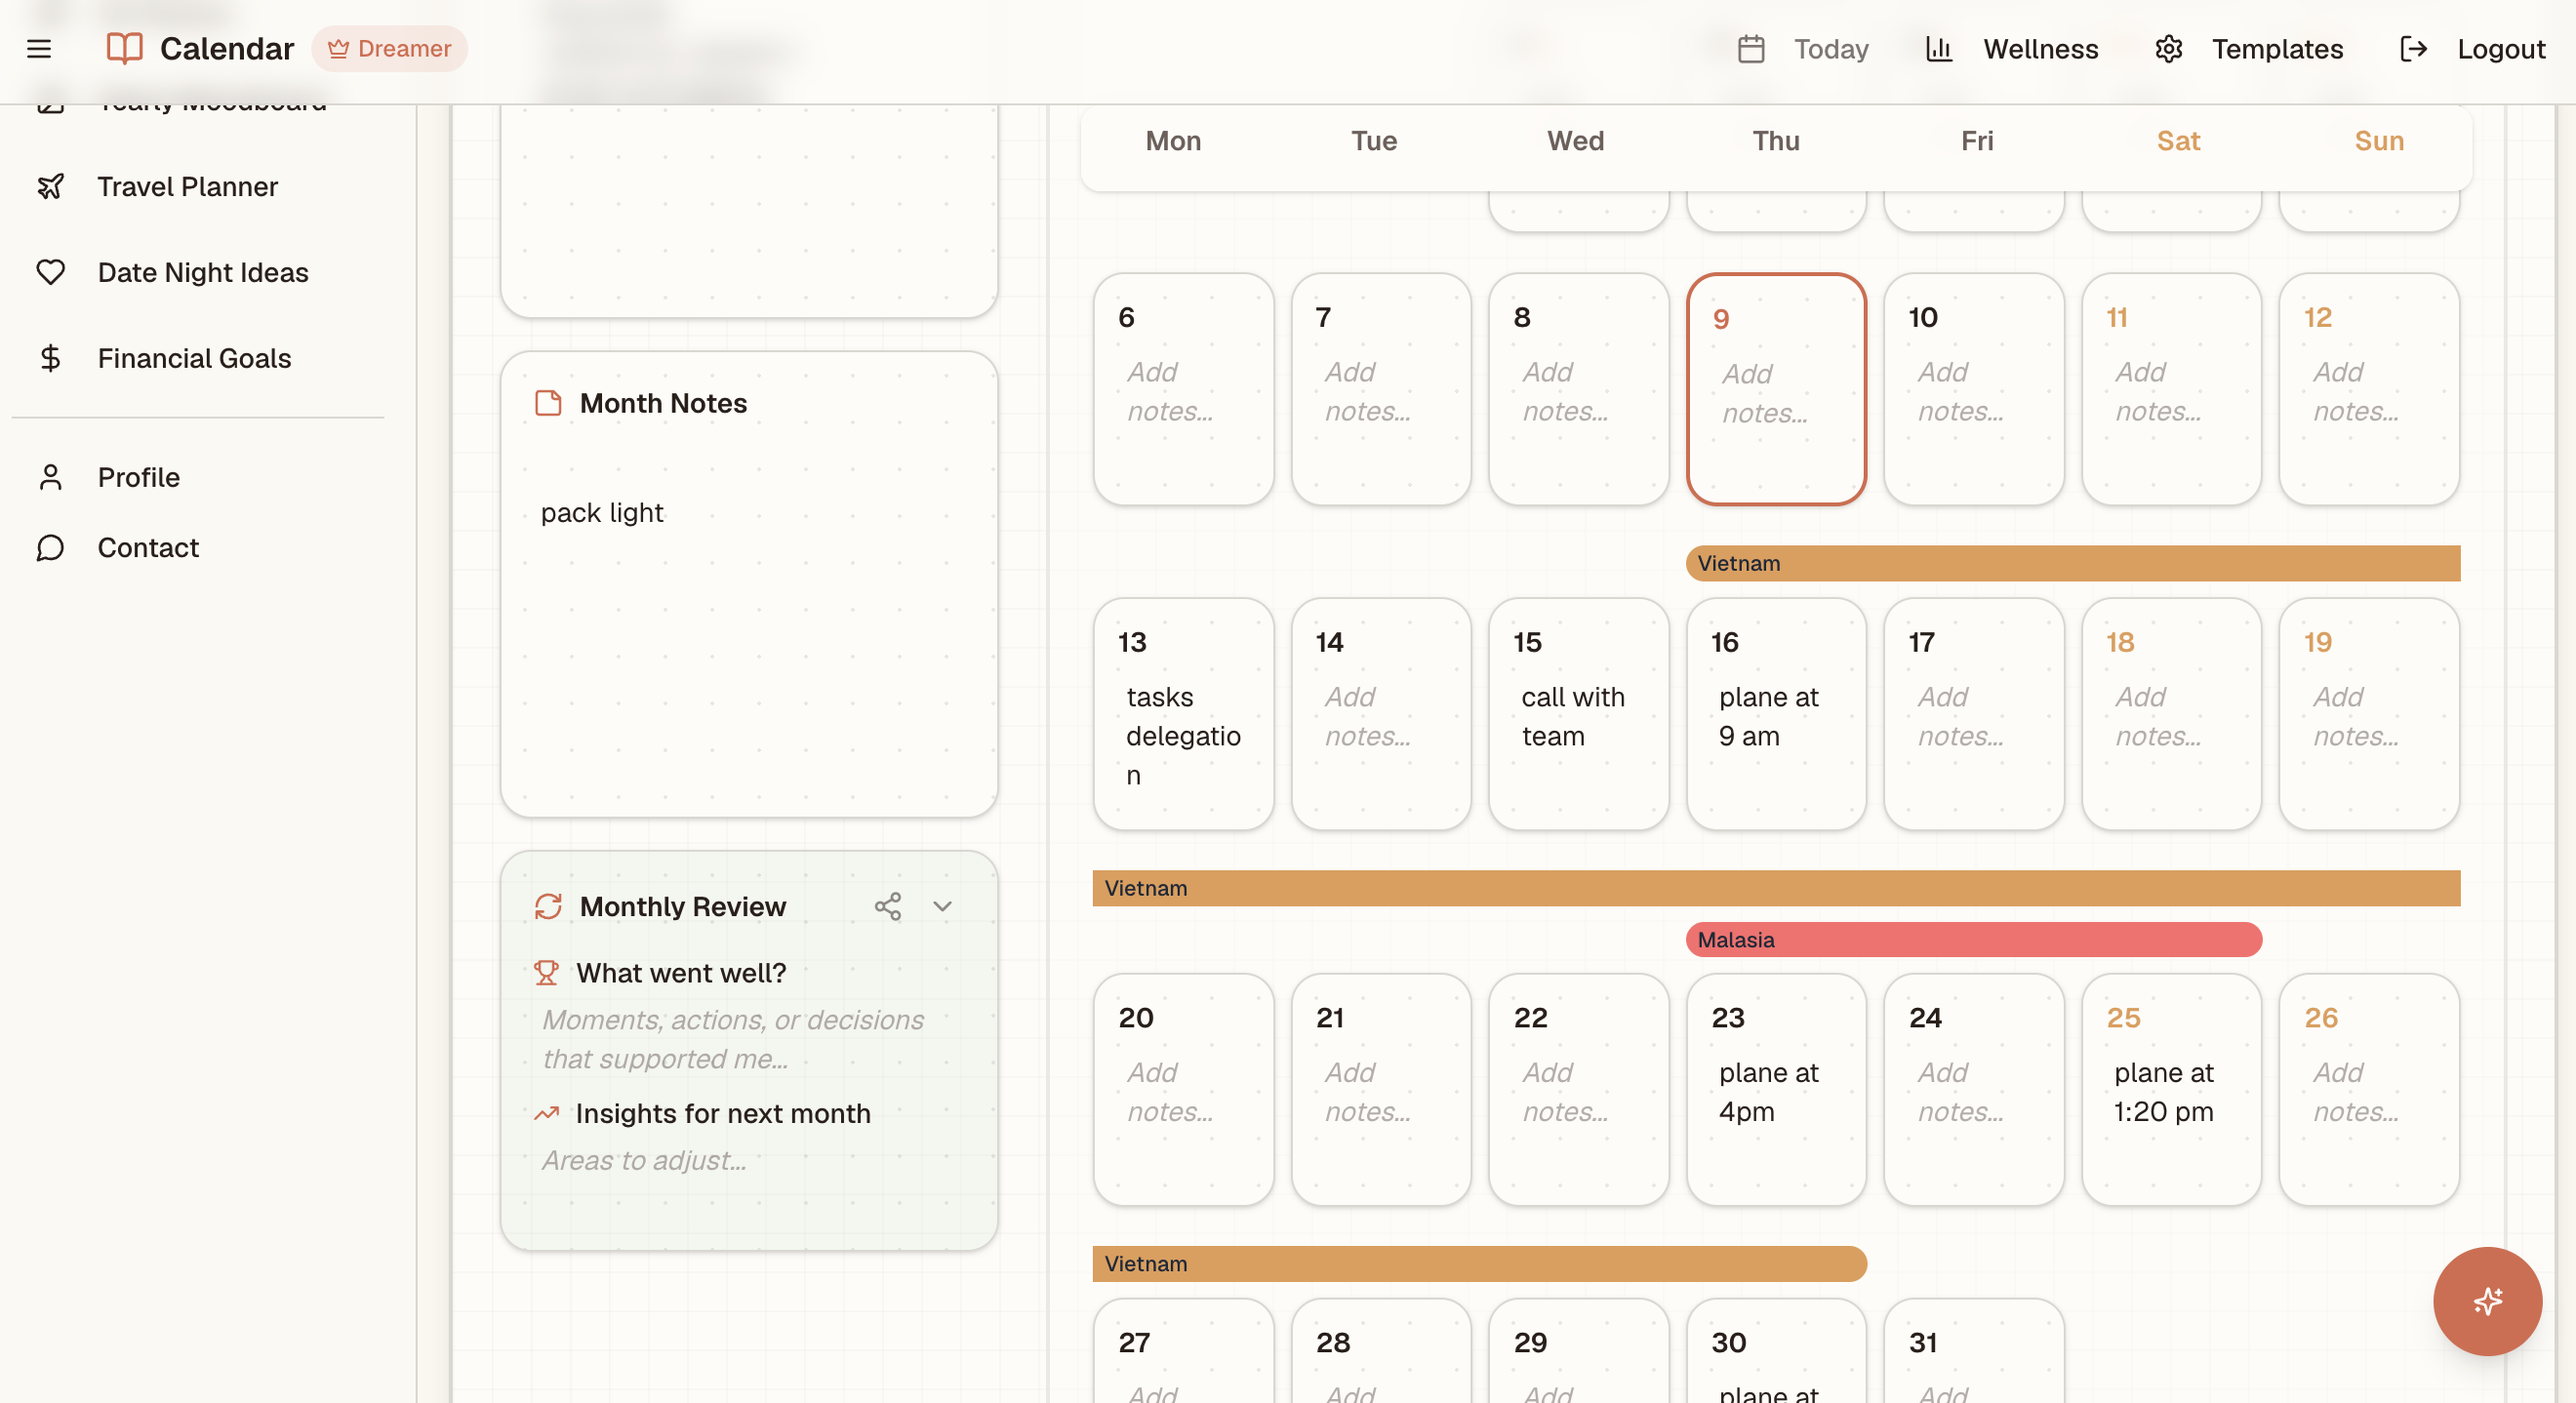Click the heart icon for Date Night
The height and width of the screenshot is (1403, 2576).
[x=50, y=272]
